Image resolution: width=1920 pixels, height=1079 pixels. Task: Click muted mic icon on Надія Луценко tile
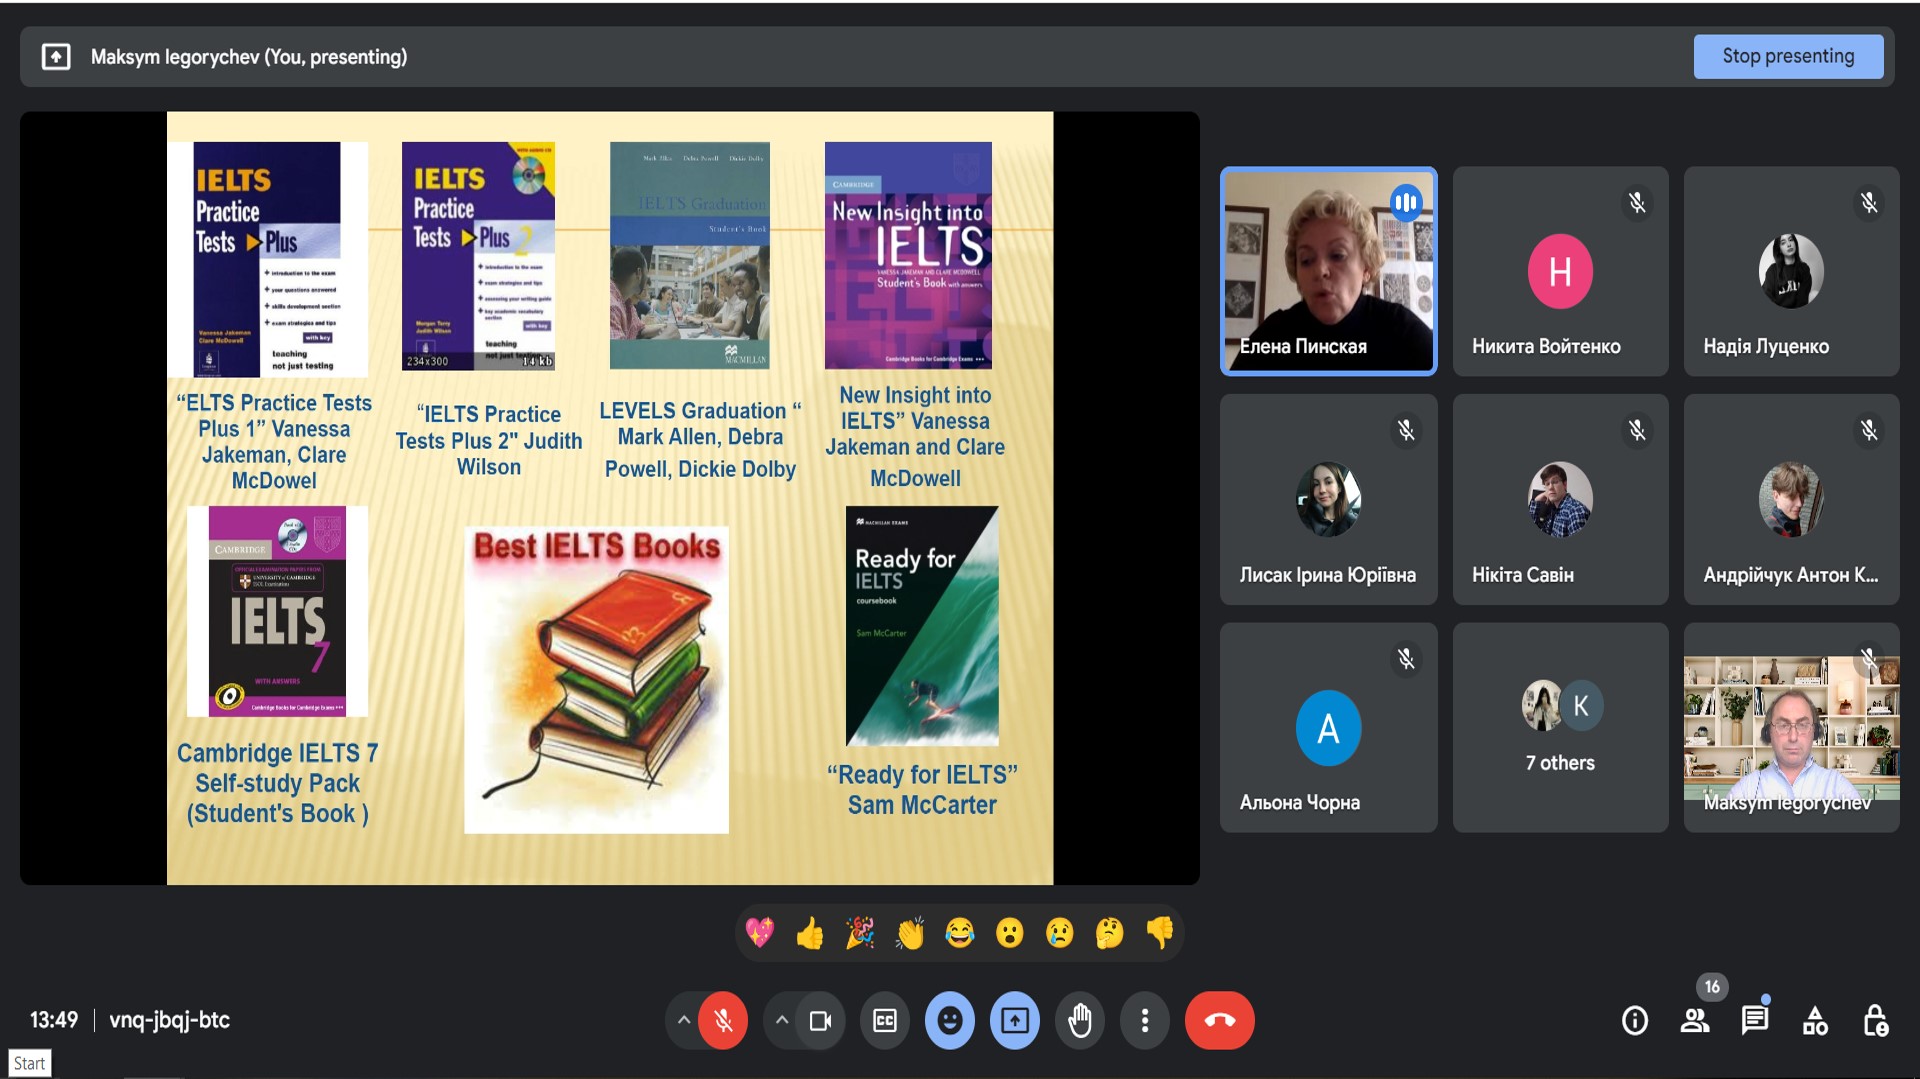point(1869,203)
